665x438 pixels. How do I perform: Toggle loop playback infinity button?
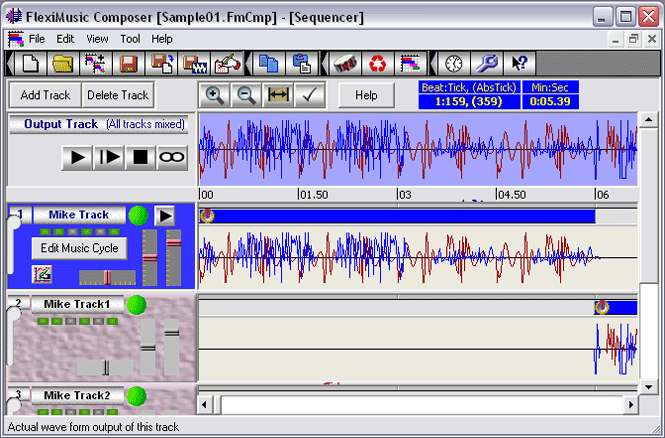[172, 158]
